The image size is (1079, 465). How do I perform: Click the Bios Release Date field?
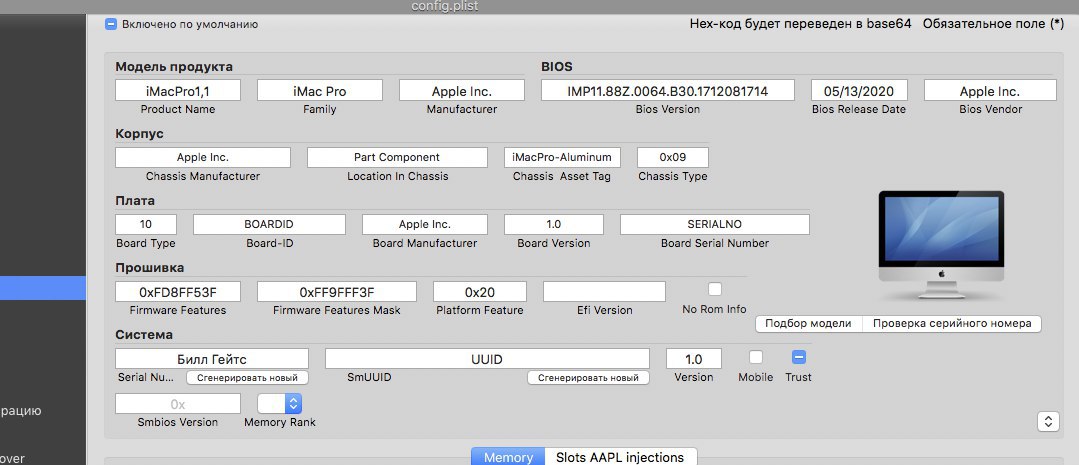(x=859, y=91)
